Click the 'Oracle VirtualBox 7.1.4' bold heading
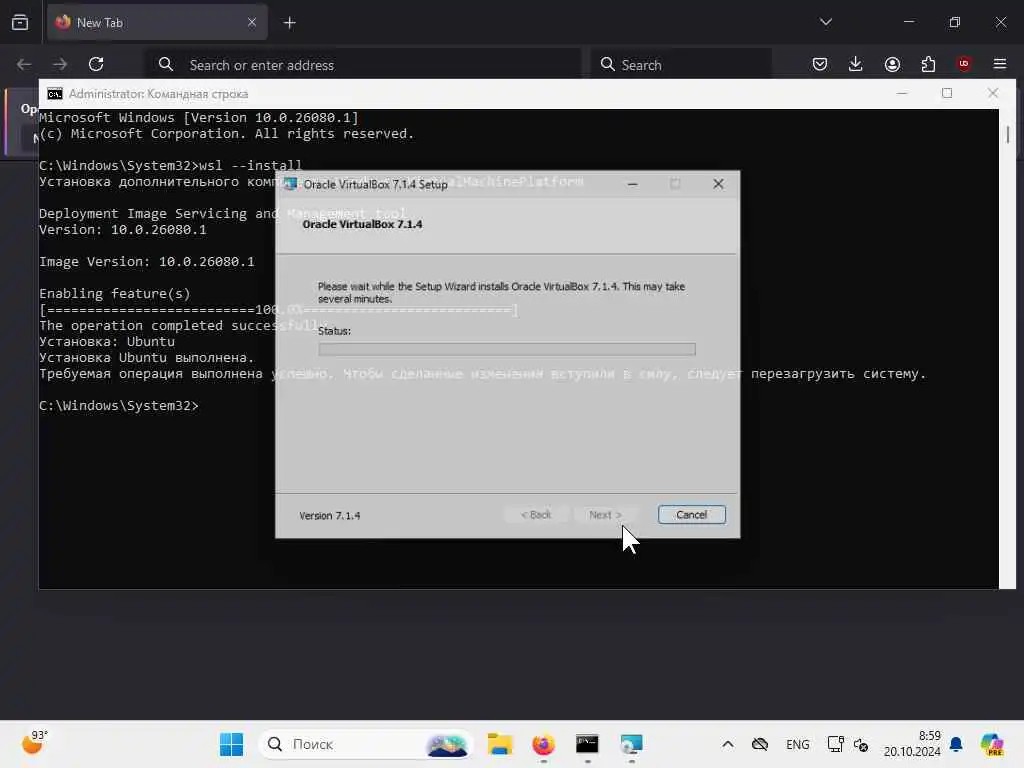This screenshot has height=768, width=1024. click(x=362, y=224)
